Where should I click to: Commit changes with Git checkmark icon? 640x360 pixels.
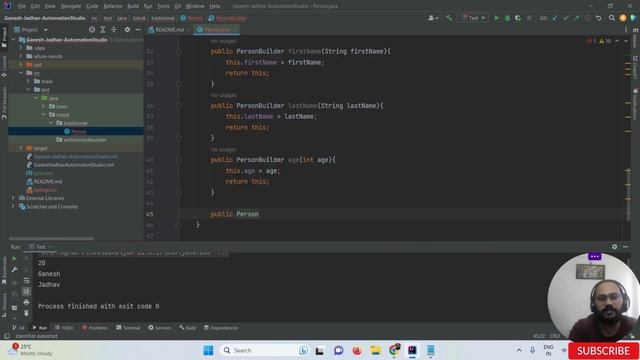[x=566, y=18]
